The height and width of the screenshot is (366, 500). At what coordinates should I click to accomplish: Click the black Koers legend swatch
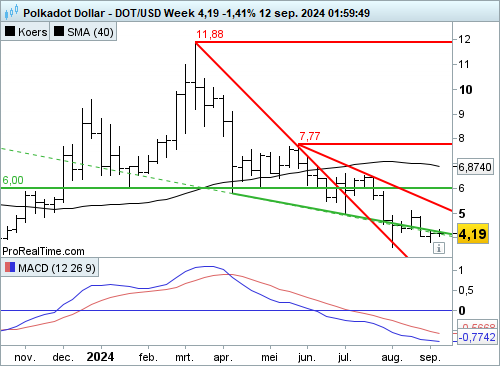click(x=10, y=32)
